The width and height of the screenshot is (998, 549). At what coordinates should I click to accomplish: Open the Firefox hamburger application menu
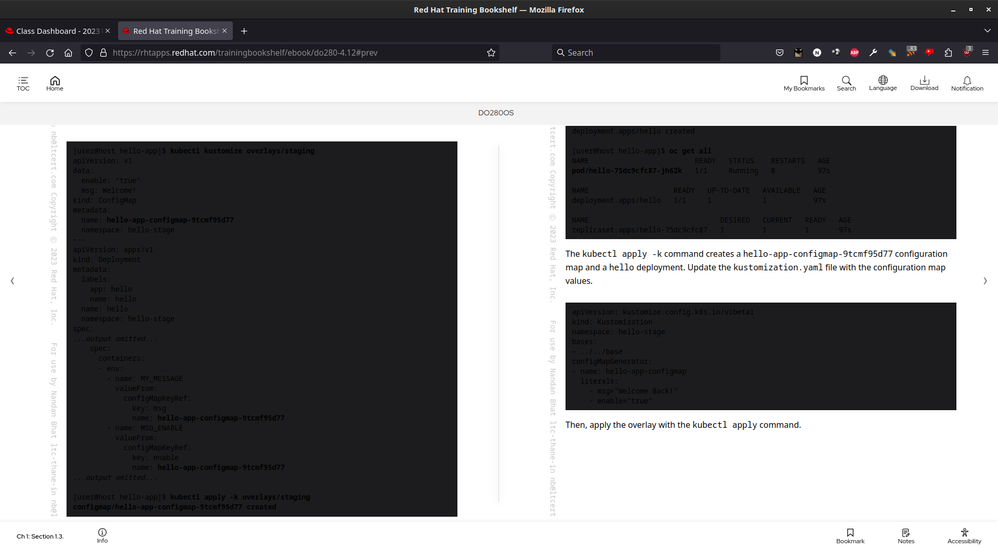coord(985,53)
